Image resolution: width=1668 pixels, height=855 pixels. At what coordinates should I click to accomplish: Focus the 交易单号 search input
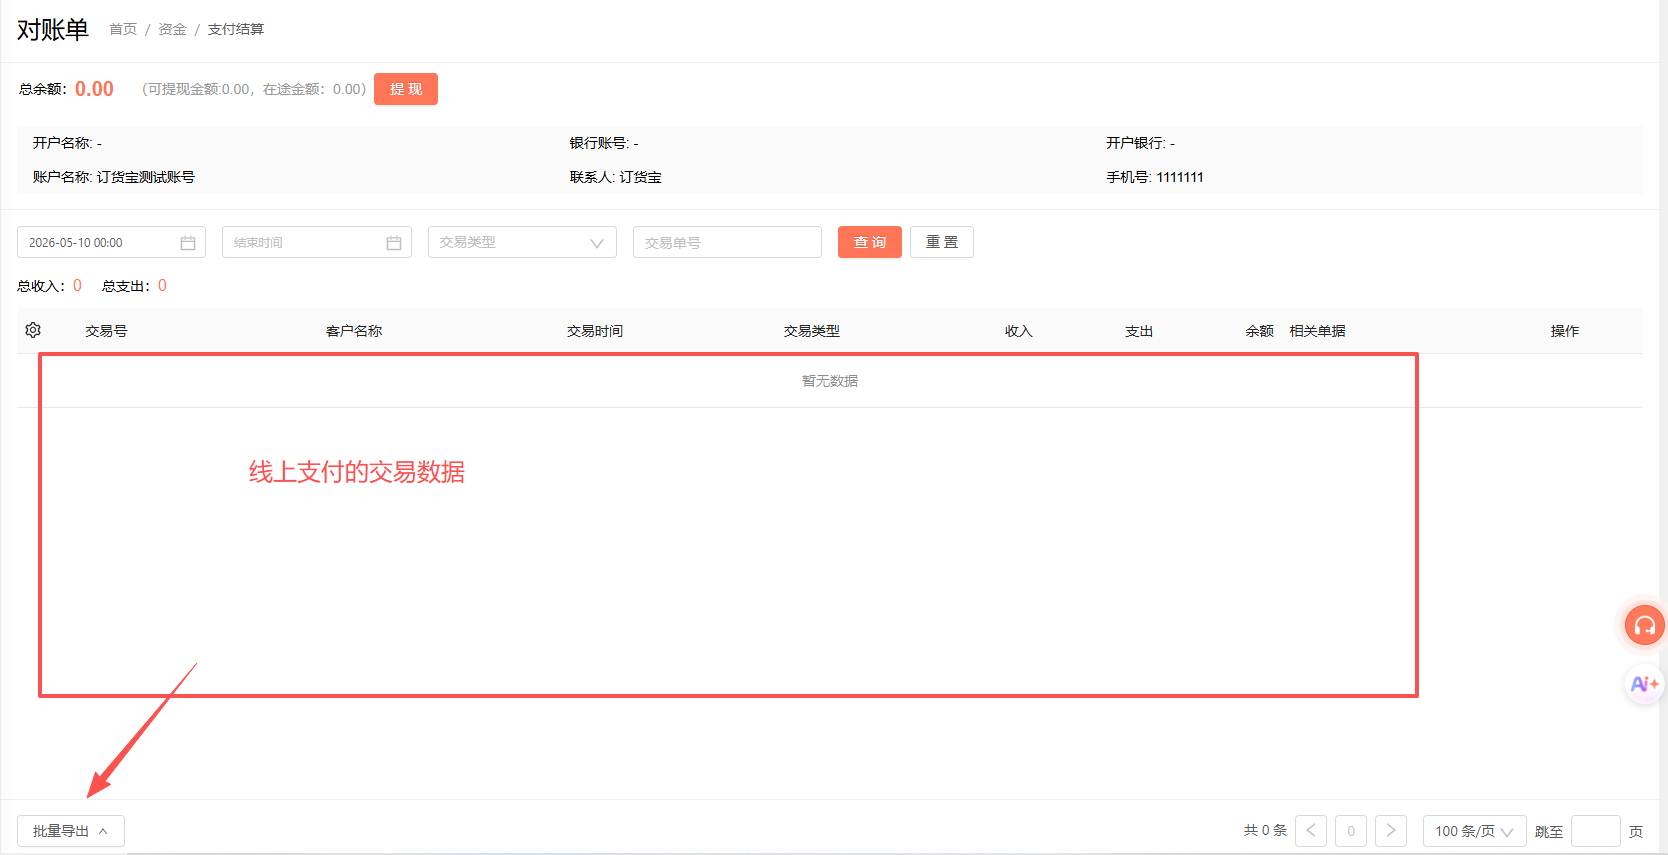point(727,242)
